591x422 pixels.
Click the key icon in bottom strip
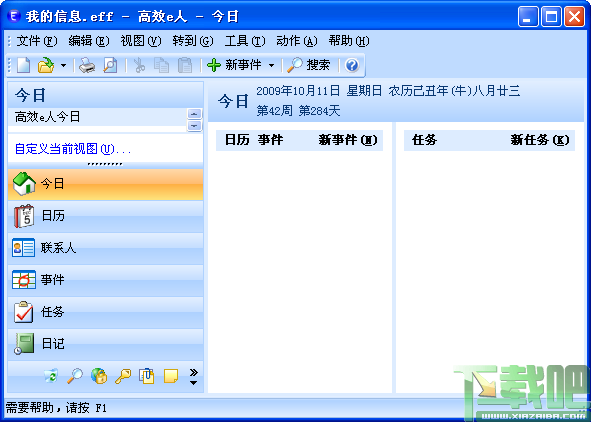click(123, 376)
